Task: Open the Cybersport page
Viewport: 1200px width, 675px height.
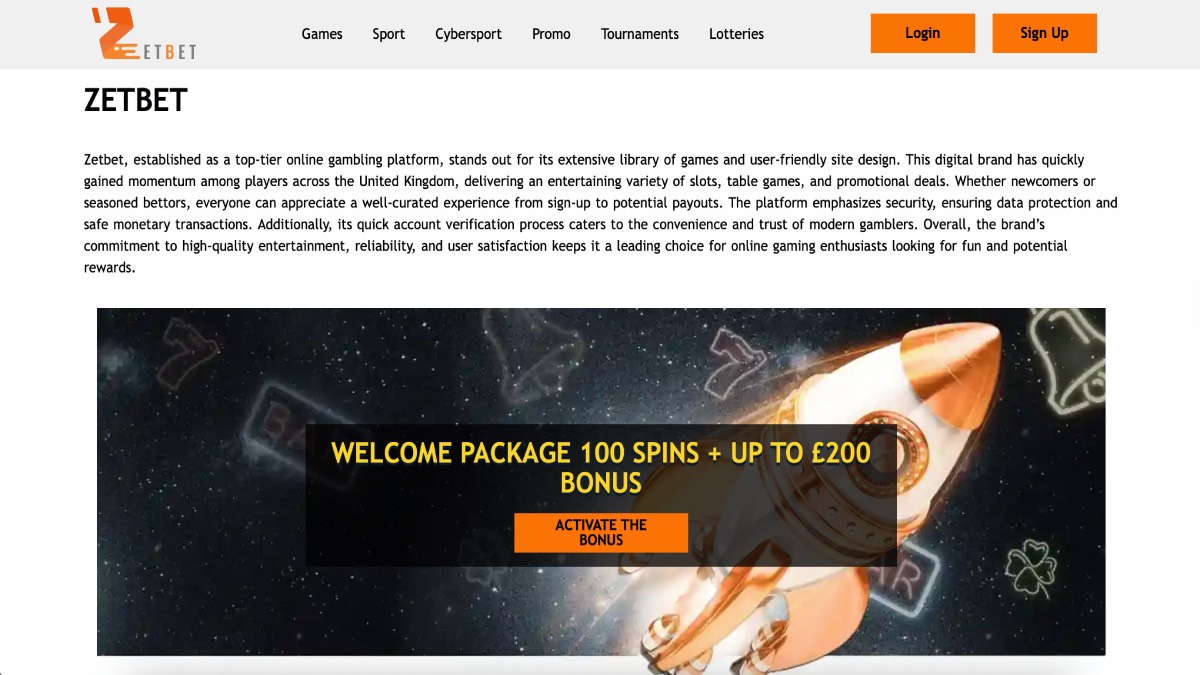Action: 468,34
